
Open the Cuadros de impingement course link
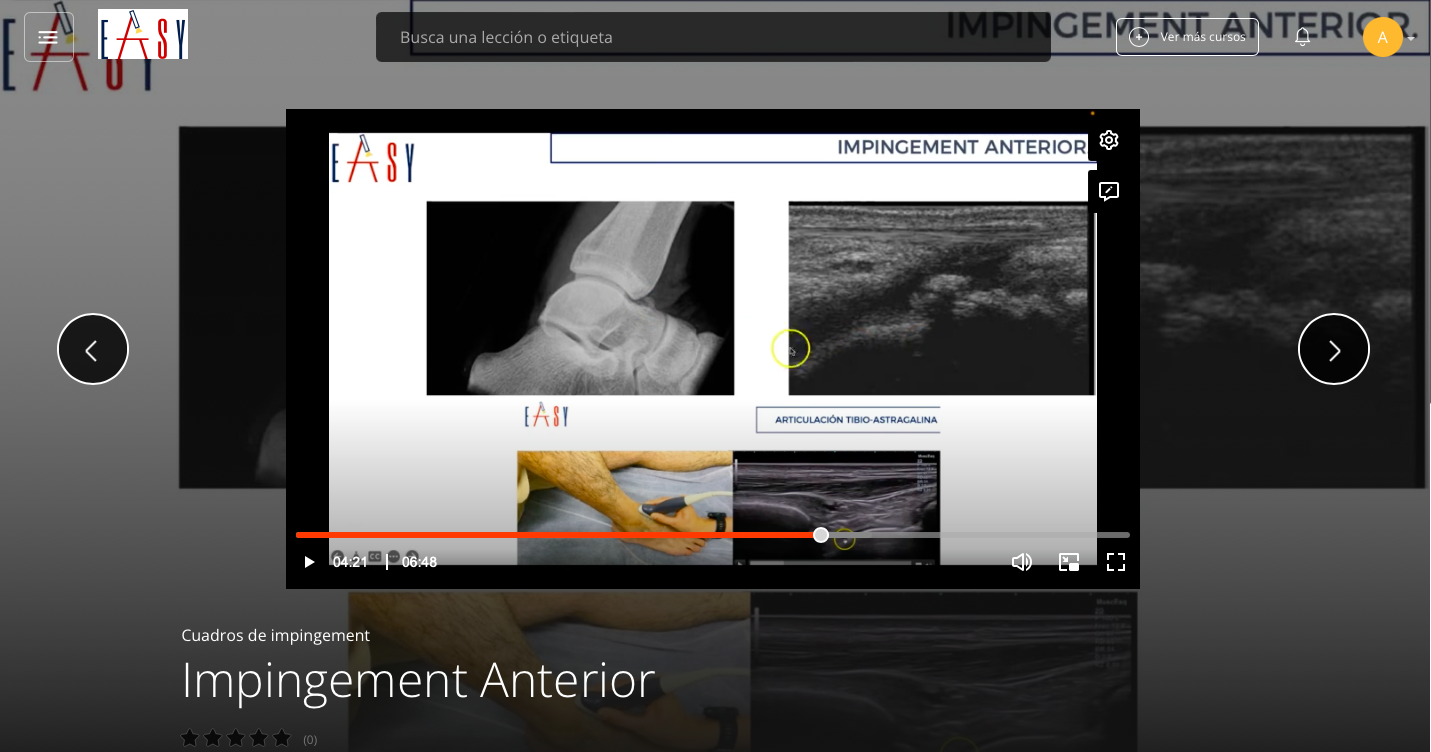tap(275, 635)
